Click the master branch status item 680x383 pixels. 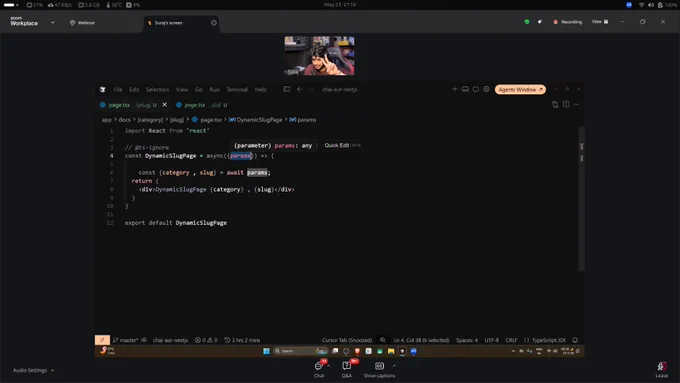pyautogui.click(x=125, y=340)
